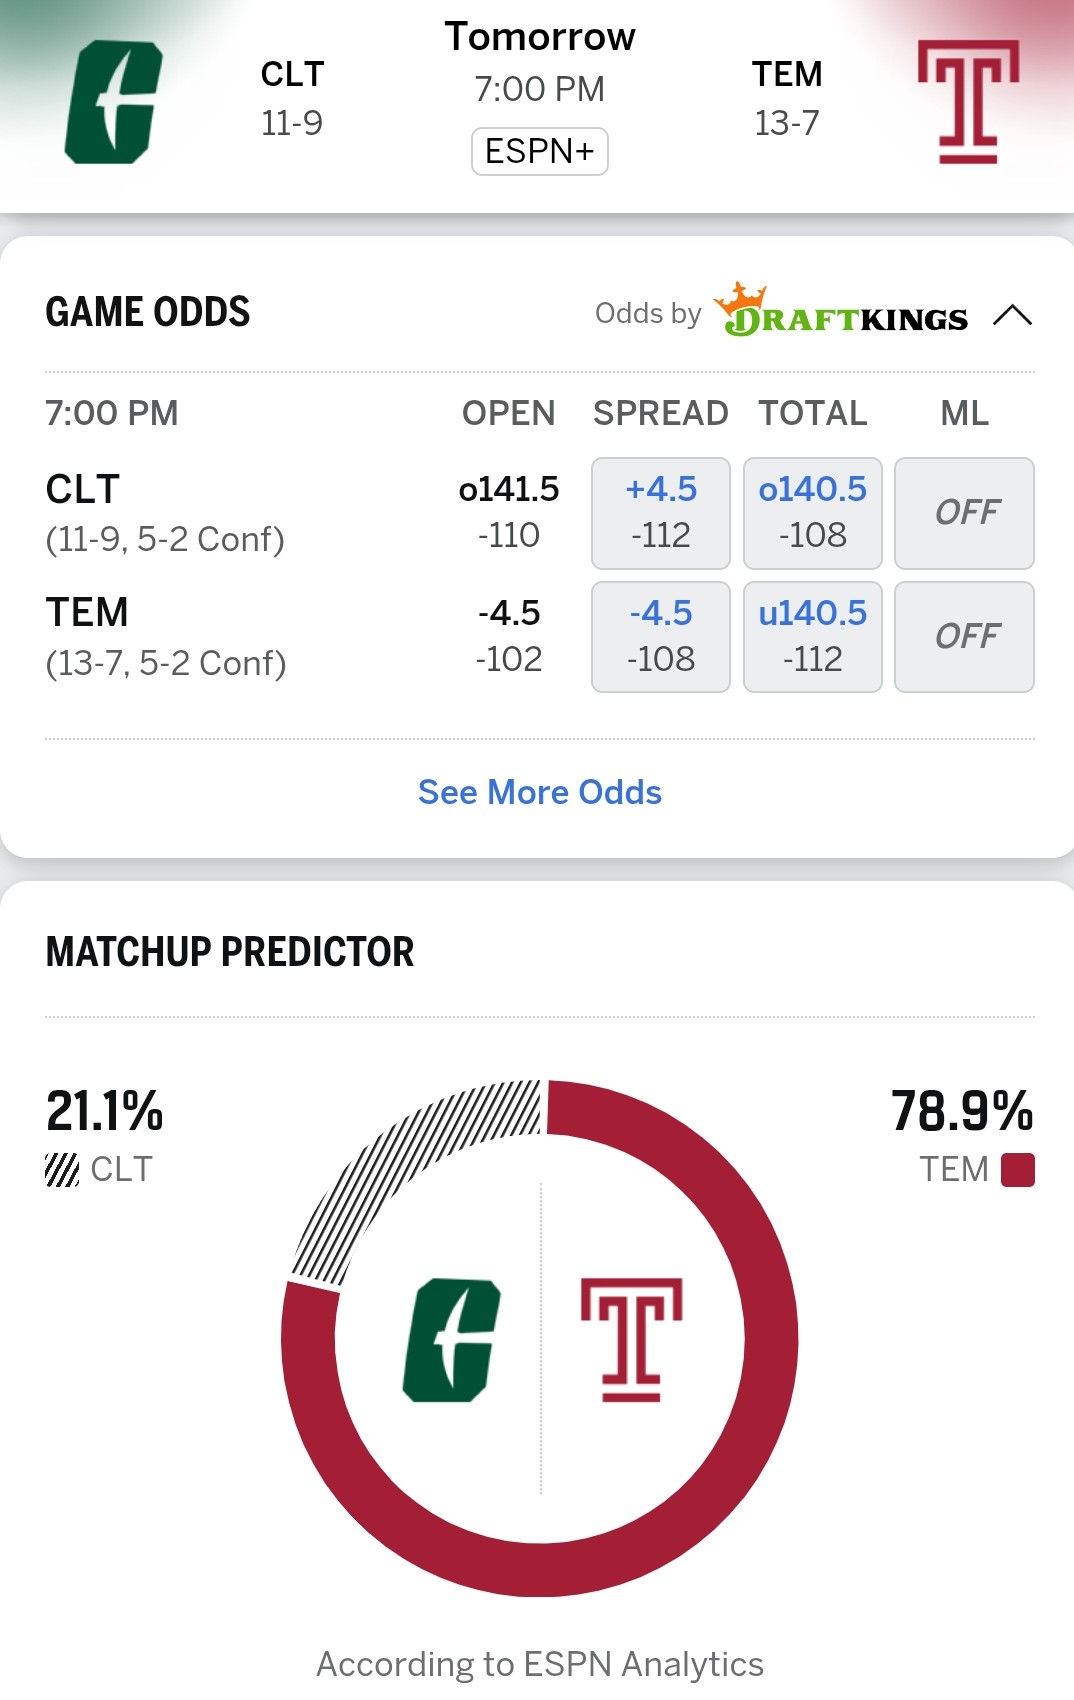Screen dimensions: 1074x1700
Task: Open CLT team name in header
Action: coord(292,74)
